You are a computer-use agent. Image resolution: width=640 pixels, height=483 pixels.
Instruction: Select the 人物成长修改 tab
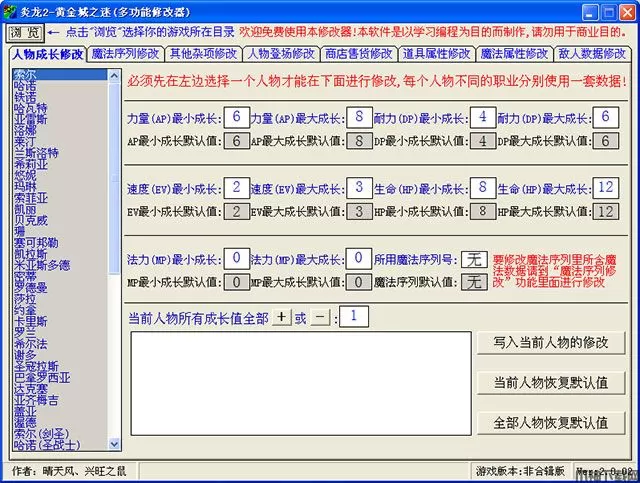coord(47,54)
